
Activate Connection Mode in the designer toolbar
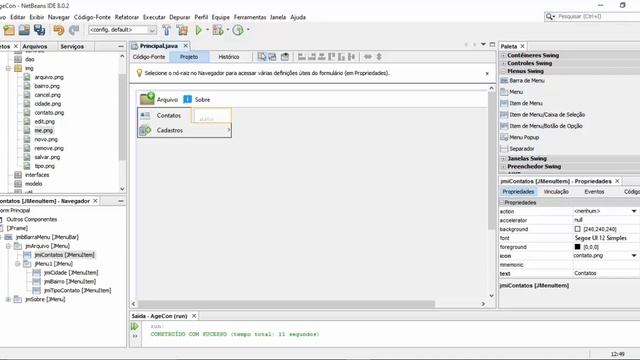pos(272,57)
